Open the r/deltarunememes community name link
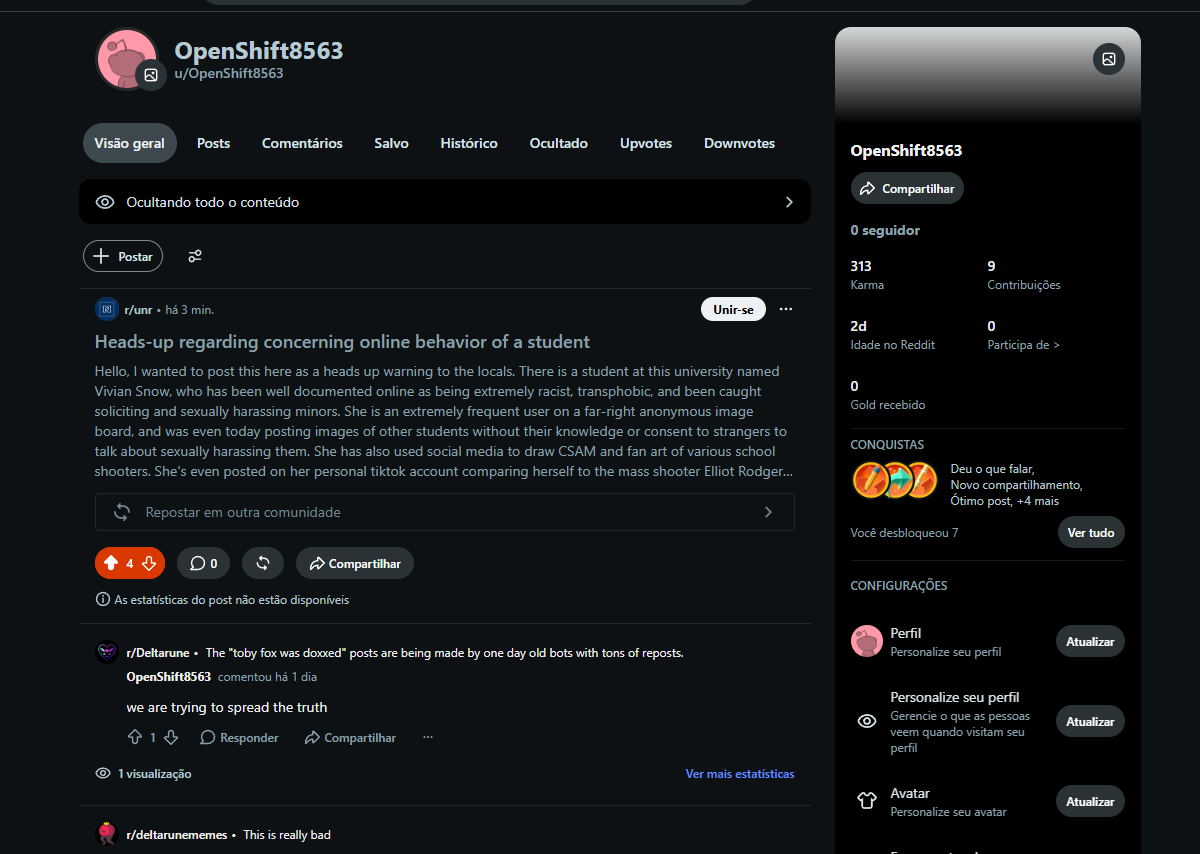1200x854 pixels. [177, 834]
